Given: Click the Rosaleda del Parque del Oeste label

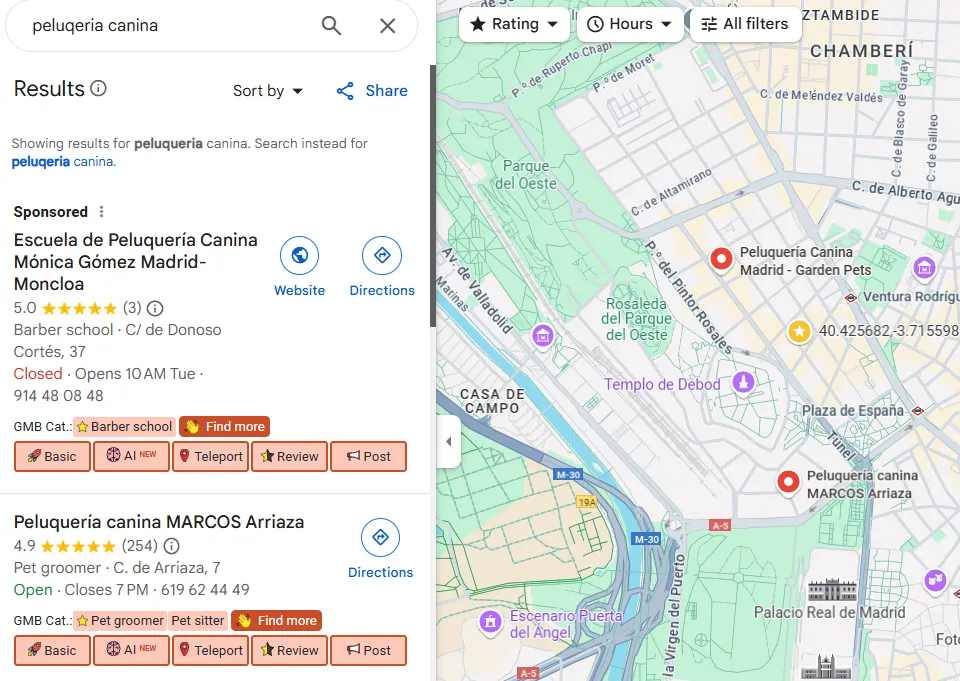Looking at the screenshot, I should pyautogui.click(x=637, y=319).
